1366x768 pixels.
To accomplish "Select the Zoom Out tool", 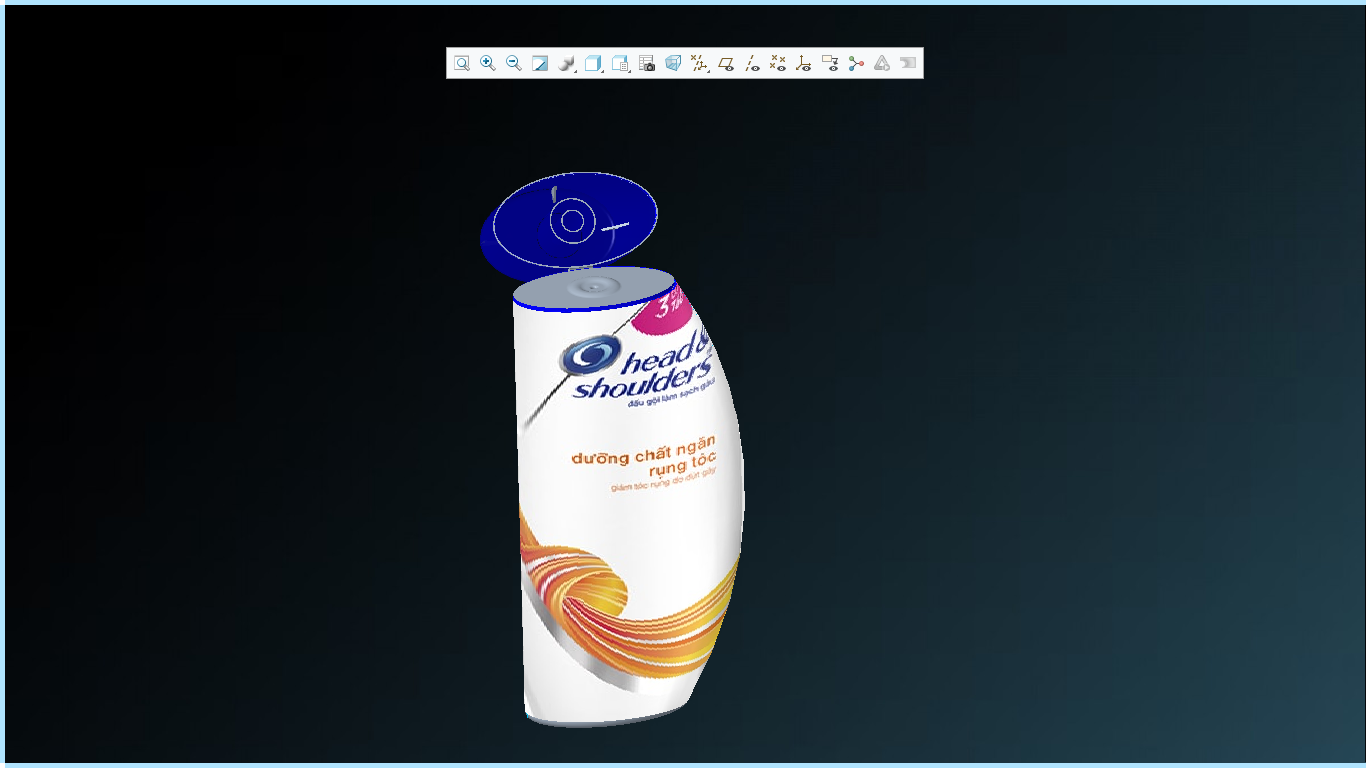I will tap(514, 63).
